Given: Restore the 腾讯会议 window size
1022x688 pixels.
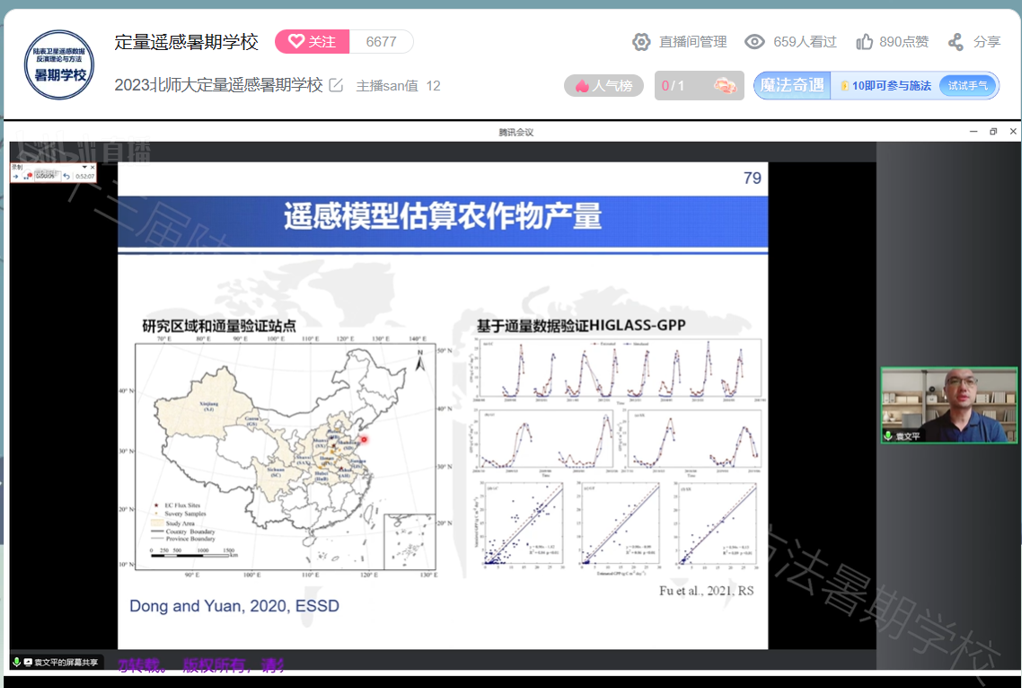Looking at the screenshot, I should 993,132.
